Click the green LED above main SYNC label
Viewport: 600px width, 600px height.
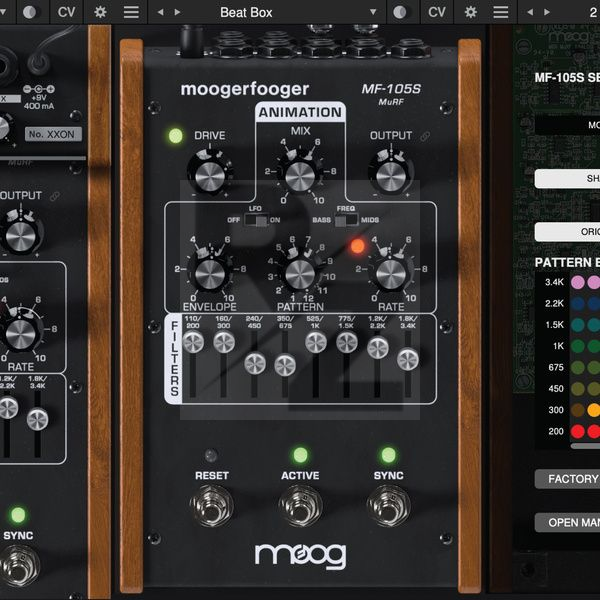click(388, 455)
